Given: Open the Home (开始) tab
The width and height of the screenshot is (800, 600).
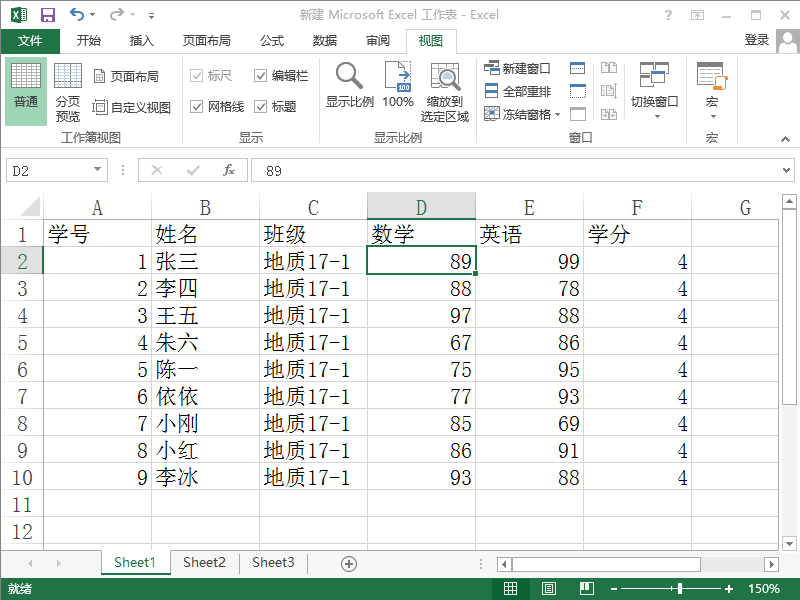Looking at the screenshot, I should click(89, 41).
